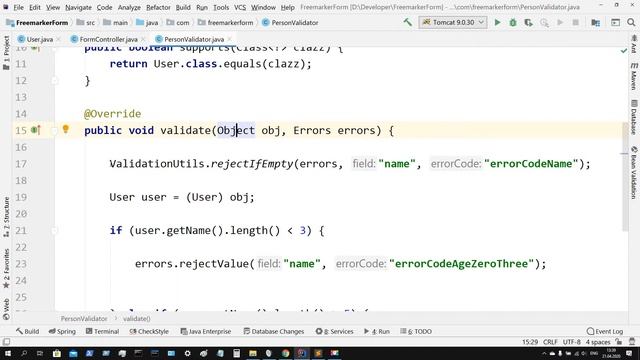Click the Build Project hammer icon
The width and height of the screenshot is (640, 360).
407,22
